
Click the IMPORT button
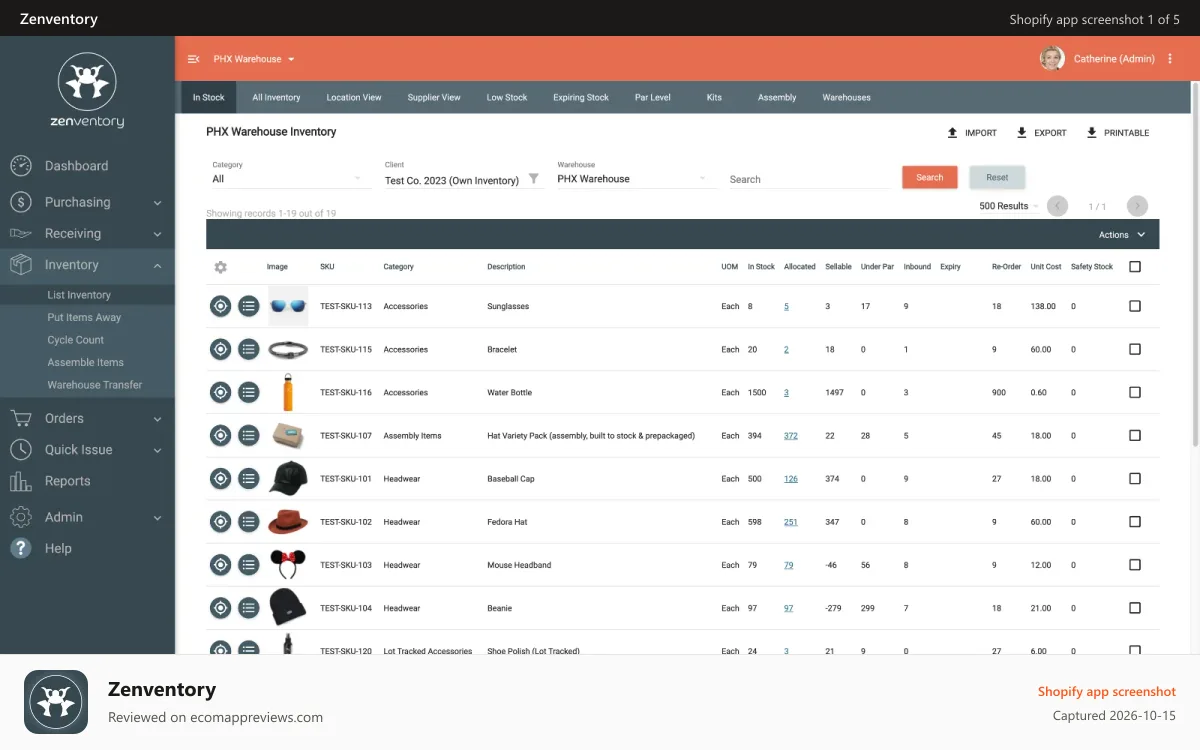coord(972,133)
